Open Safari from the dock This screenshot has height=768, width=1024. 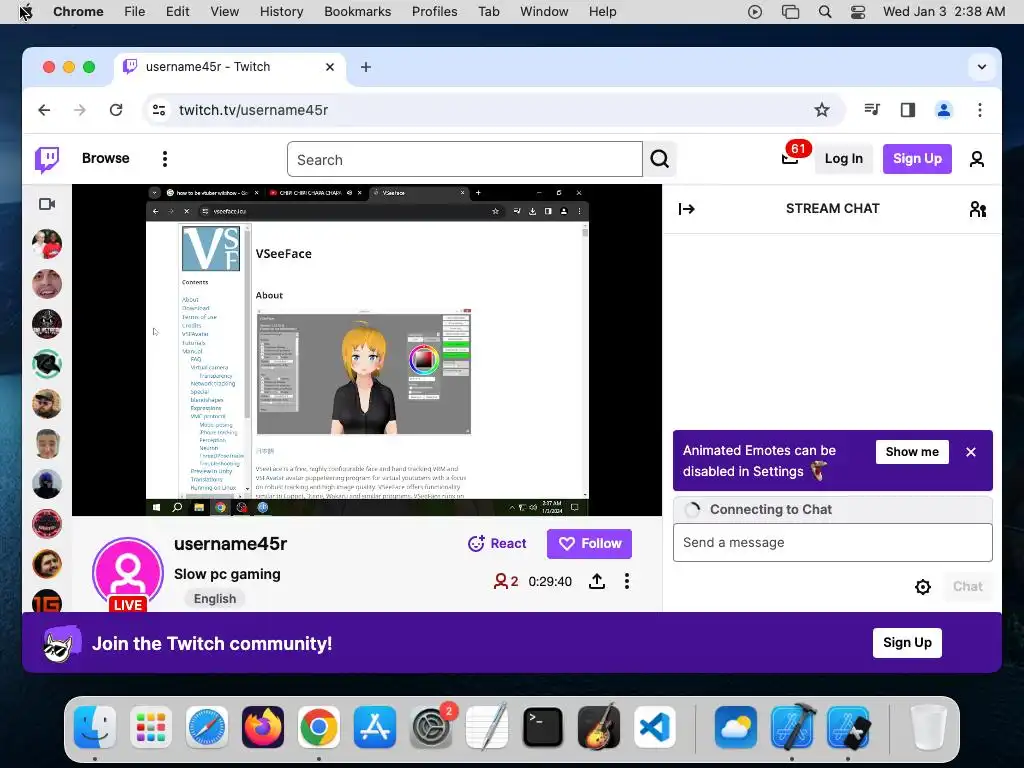207,727
